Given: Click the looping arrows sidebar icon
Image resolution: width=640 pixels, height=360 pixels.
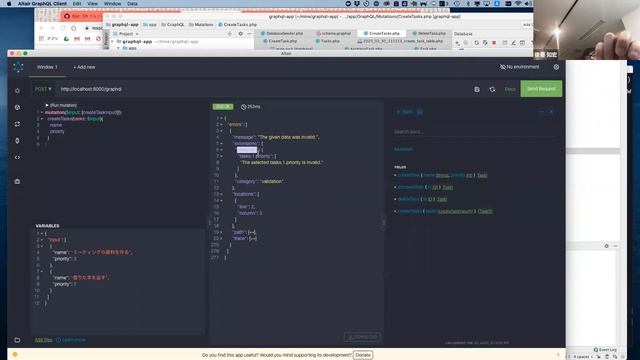Looking at the screenshot, I should (17, 124).
